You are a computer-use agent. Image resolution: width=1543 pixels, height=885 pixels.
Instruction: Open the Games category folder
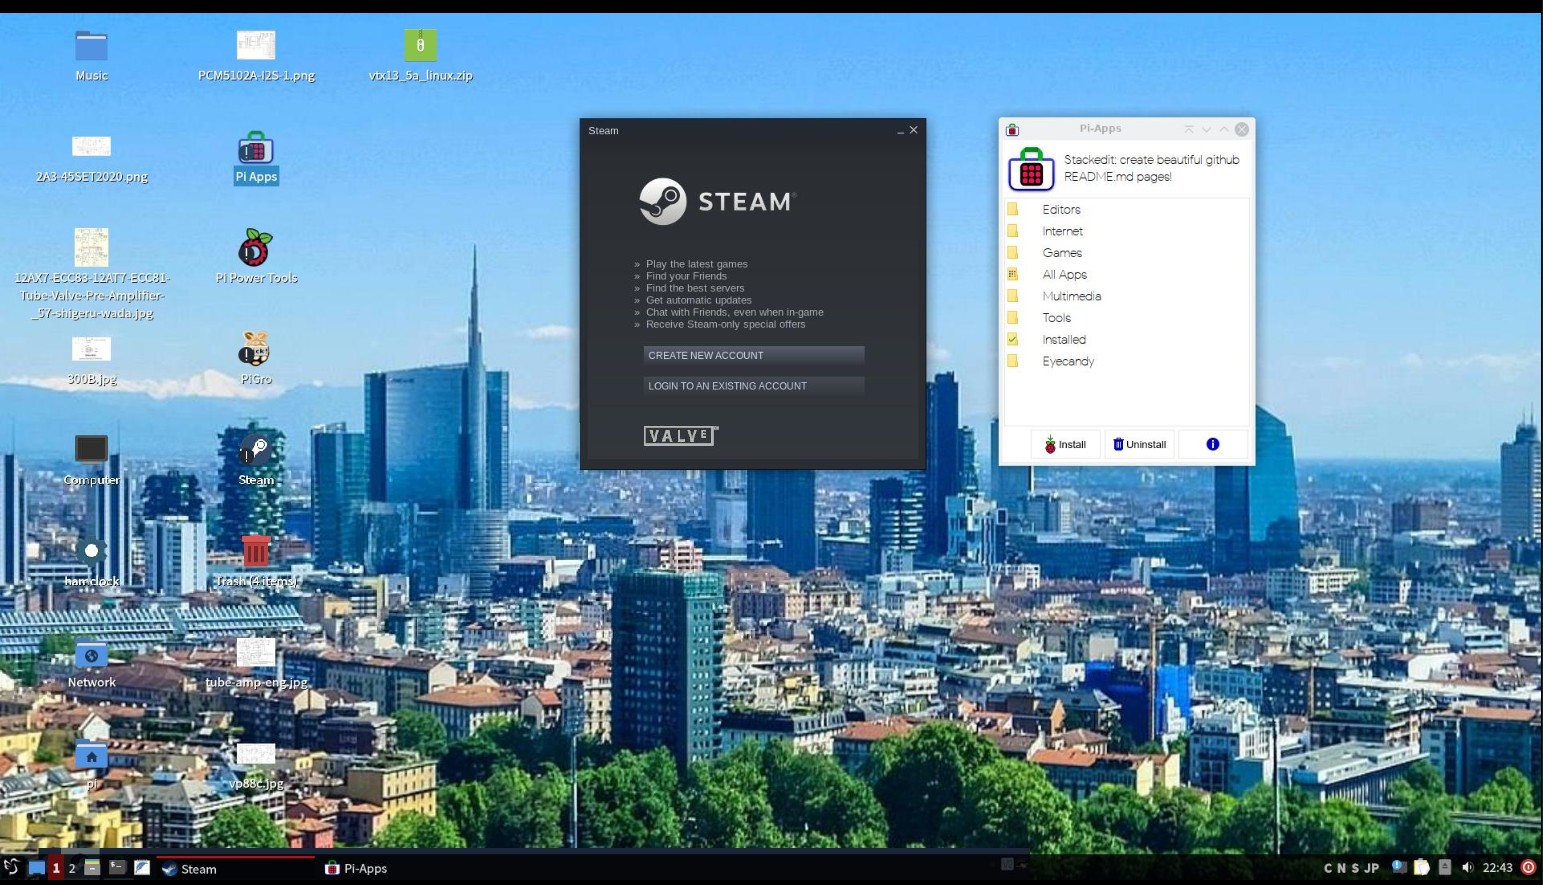(1061, 253)
